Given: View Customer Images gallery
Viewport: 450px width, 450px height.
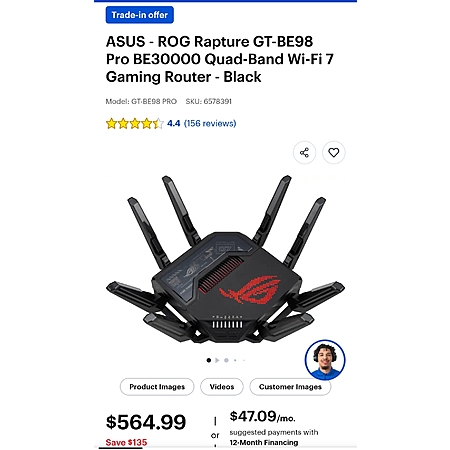Looking at the screenshot, I should click(290, 387).
